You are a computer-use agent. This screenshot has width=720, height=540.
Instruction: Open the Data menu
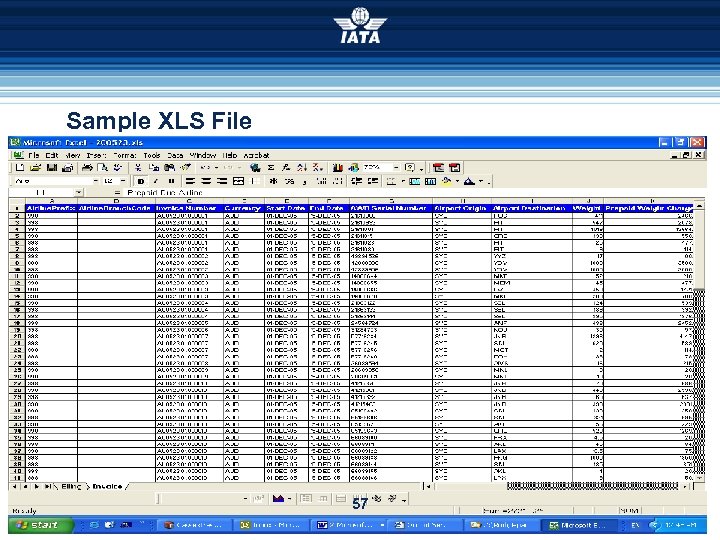pos(175,156)
